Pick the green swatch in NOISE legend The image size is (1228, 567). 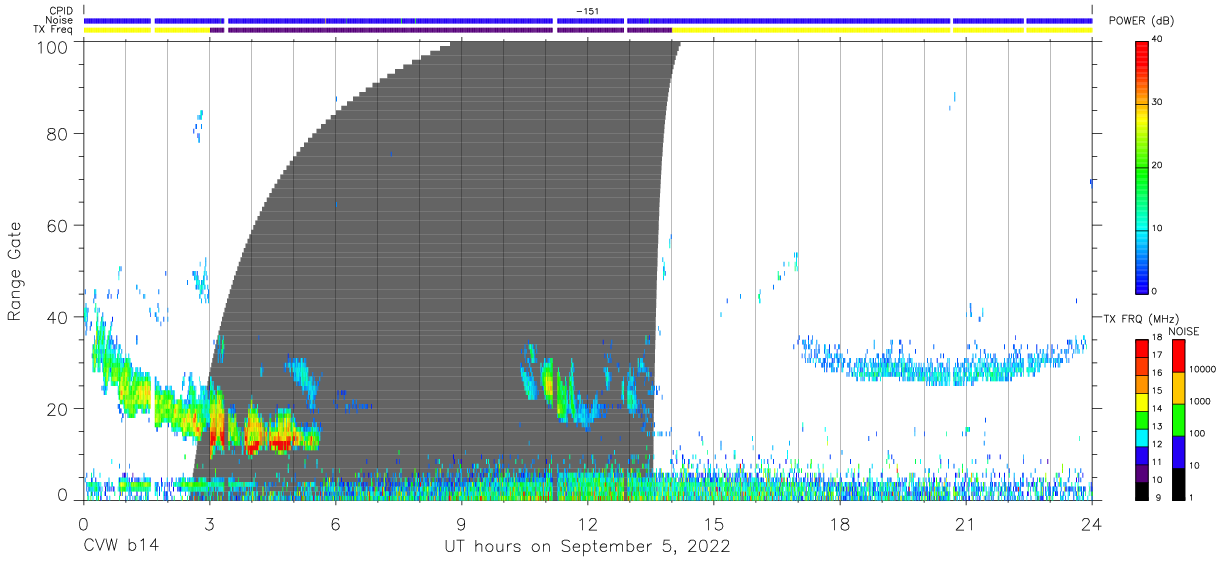click(x=1178, y=420)
